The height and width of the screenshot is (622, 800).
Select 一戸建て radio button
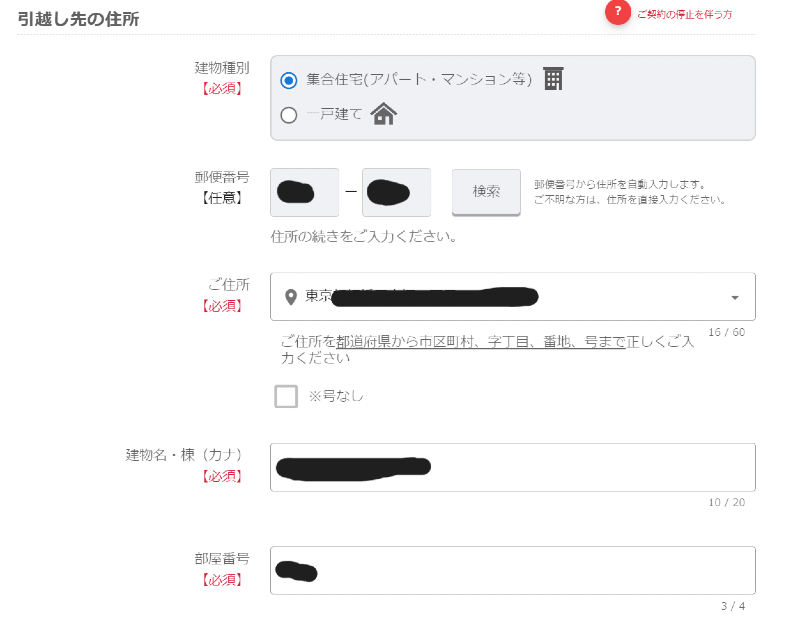click(289, 115)
